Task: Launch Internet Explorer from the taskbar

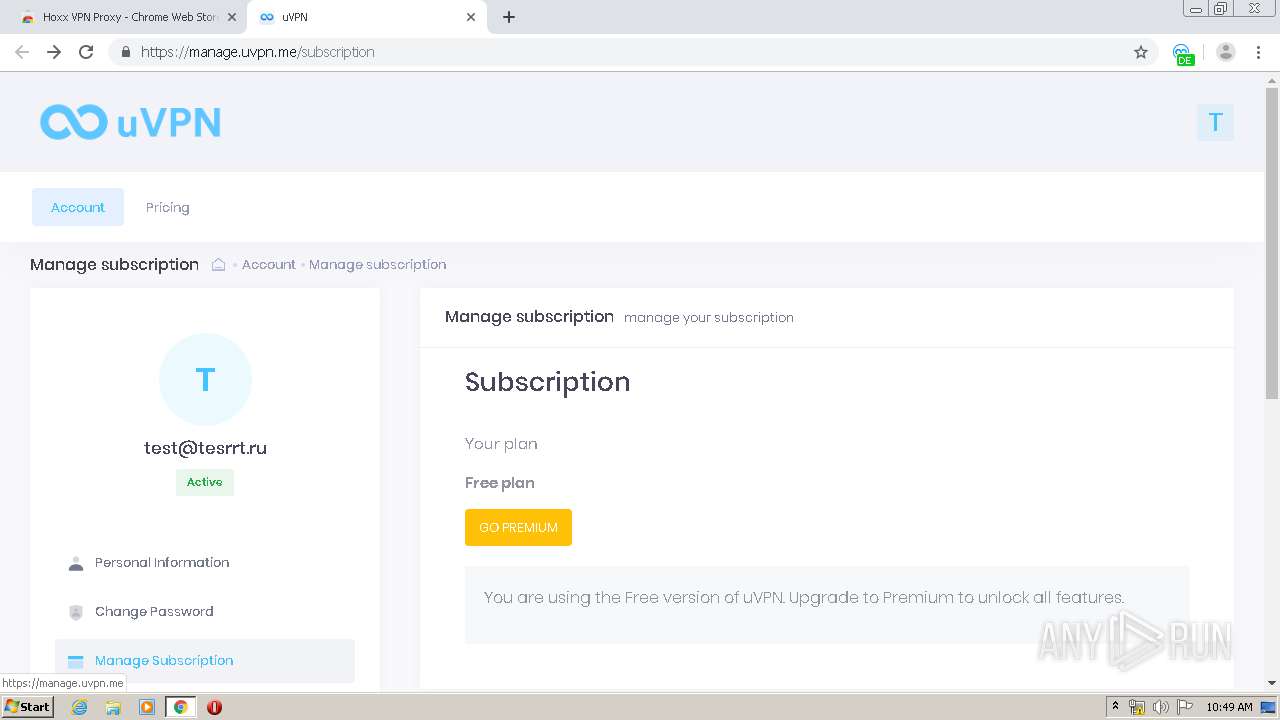Action: [x=79, y=707]
